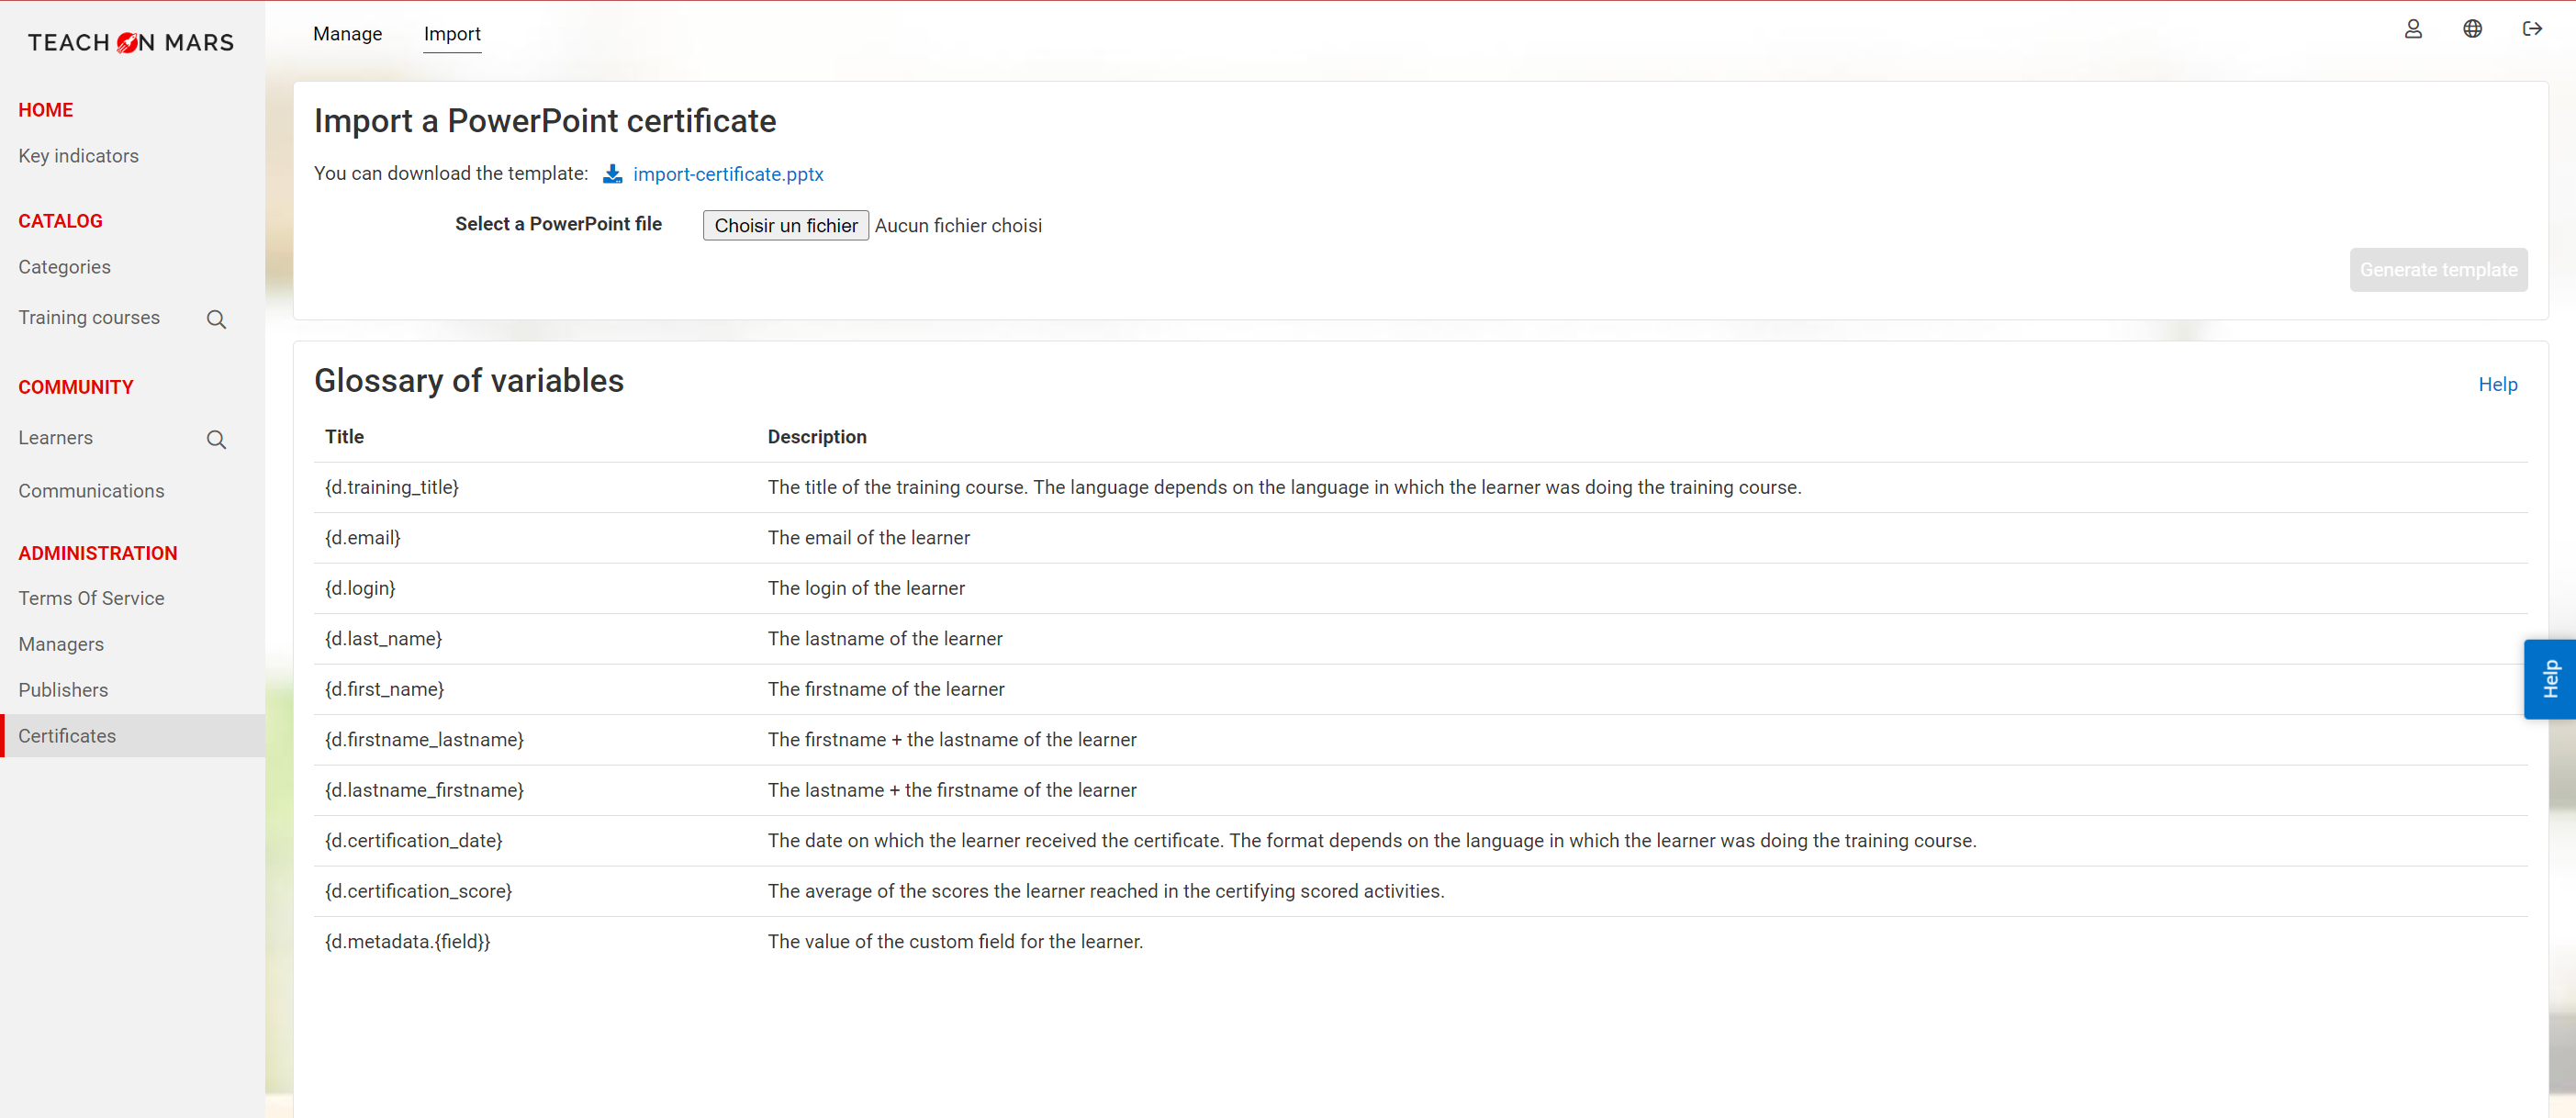Open the user profile icon

[x=2412, y=29]
